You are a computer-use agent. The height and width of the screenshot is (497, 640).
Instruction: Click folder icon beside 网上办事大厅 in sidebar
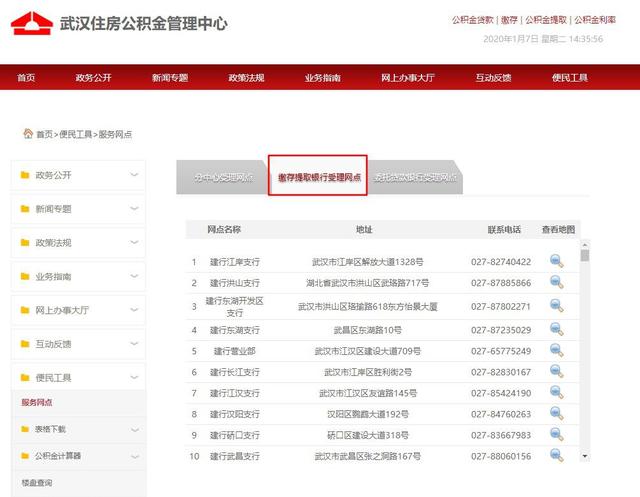coord(25,310)
